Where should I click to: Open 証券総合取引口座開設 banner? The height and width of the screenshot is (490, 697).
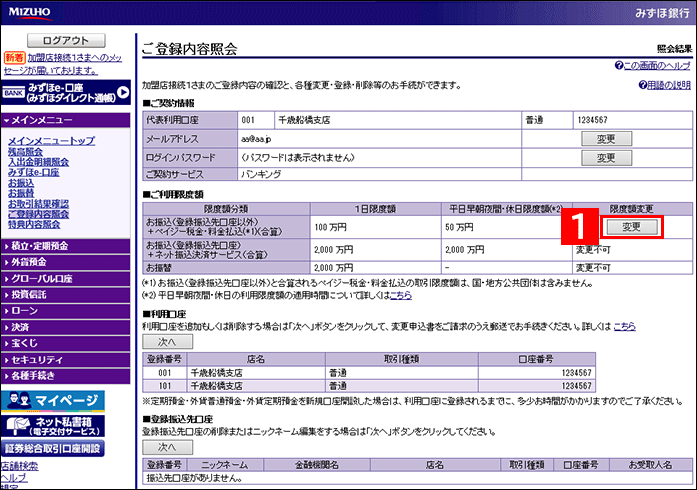pyautogui.click(x=53, y=448)
